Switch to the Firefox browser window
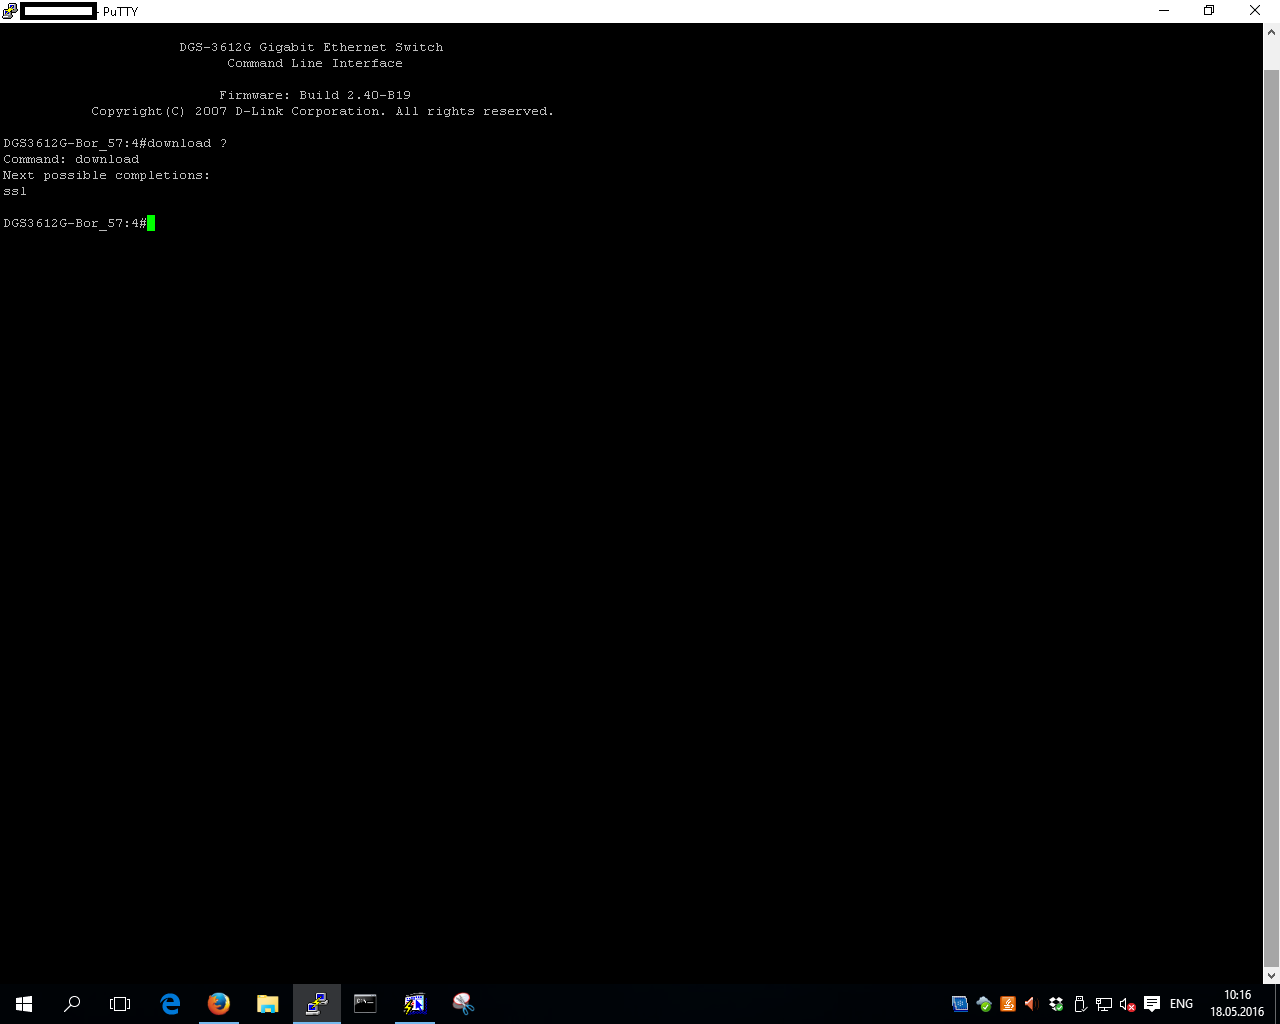This screenshot has height=1024, width=1280. click(218, 1004)
